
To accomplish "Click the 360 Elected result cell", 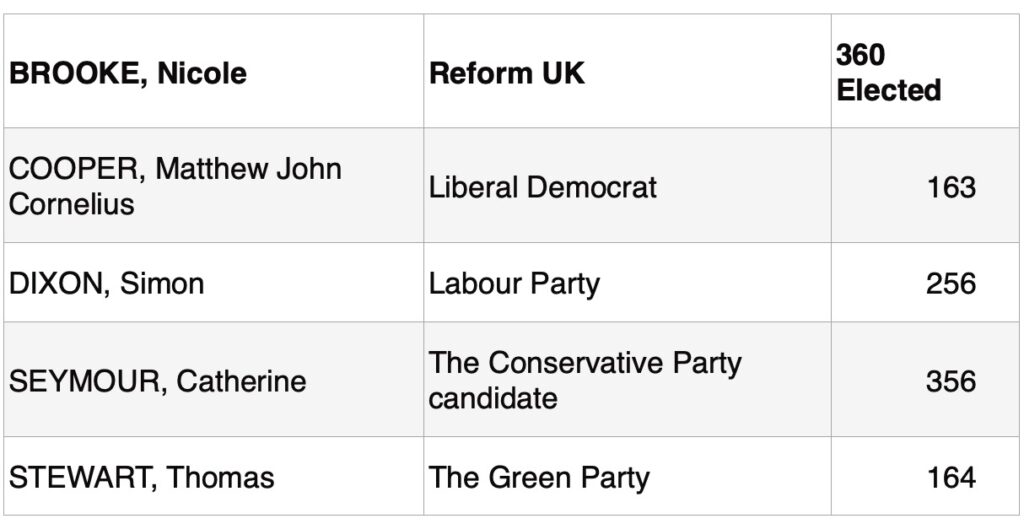I will (x=925, y=71).
